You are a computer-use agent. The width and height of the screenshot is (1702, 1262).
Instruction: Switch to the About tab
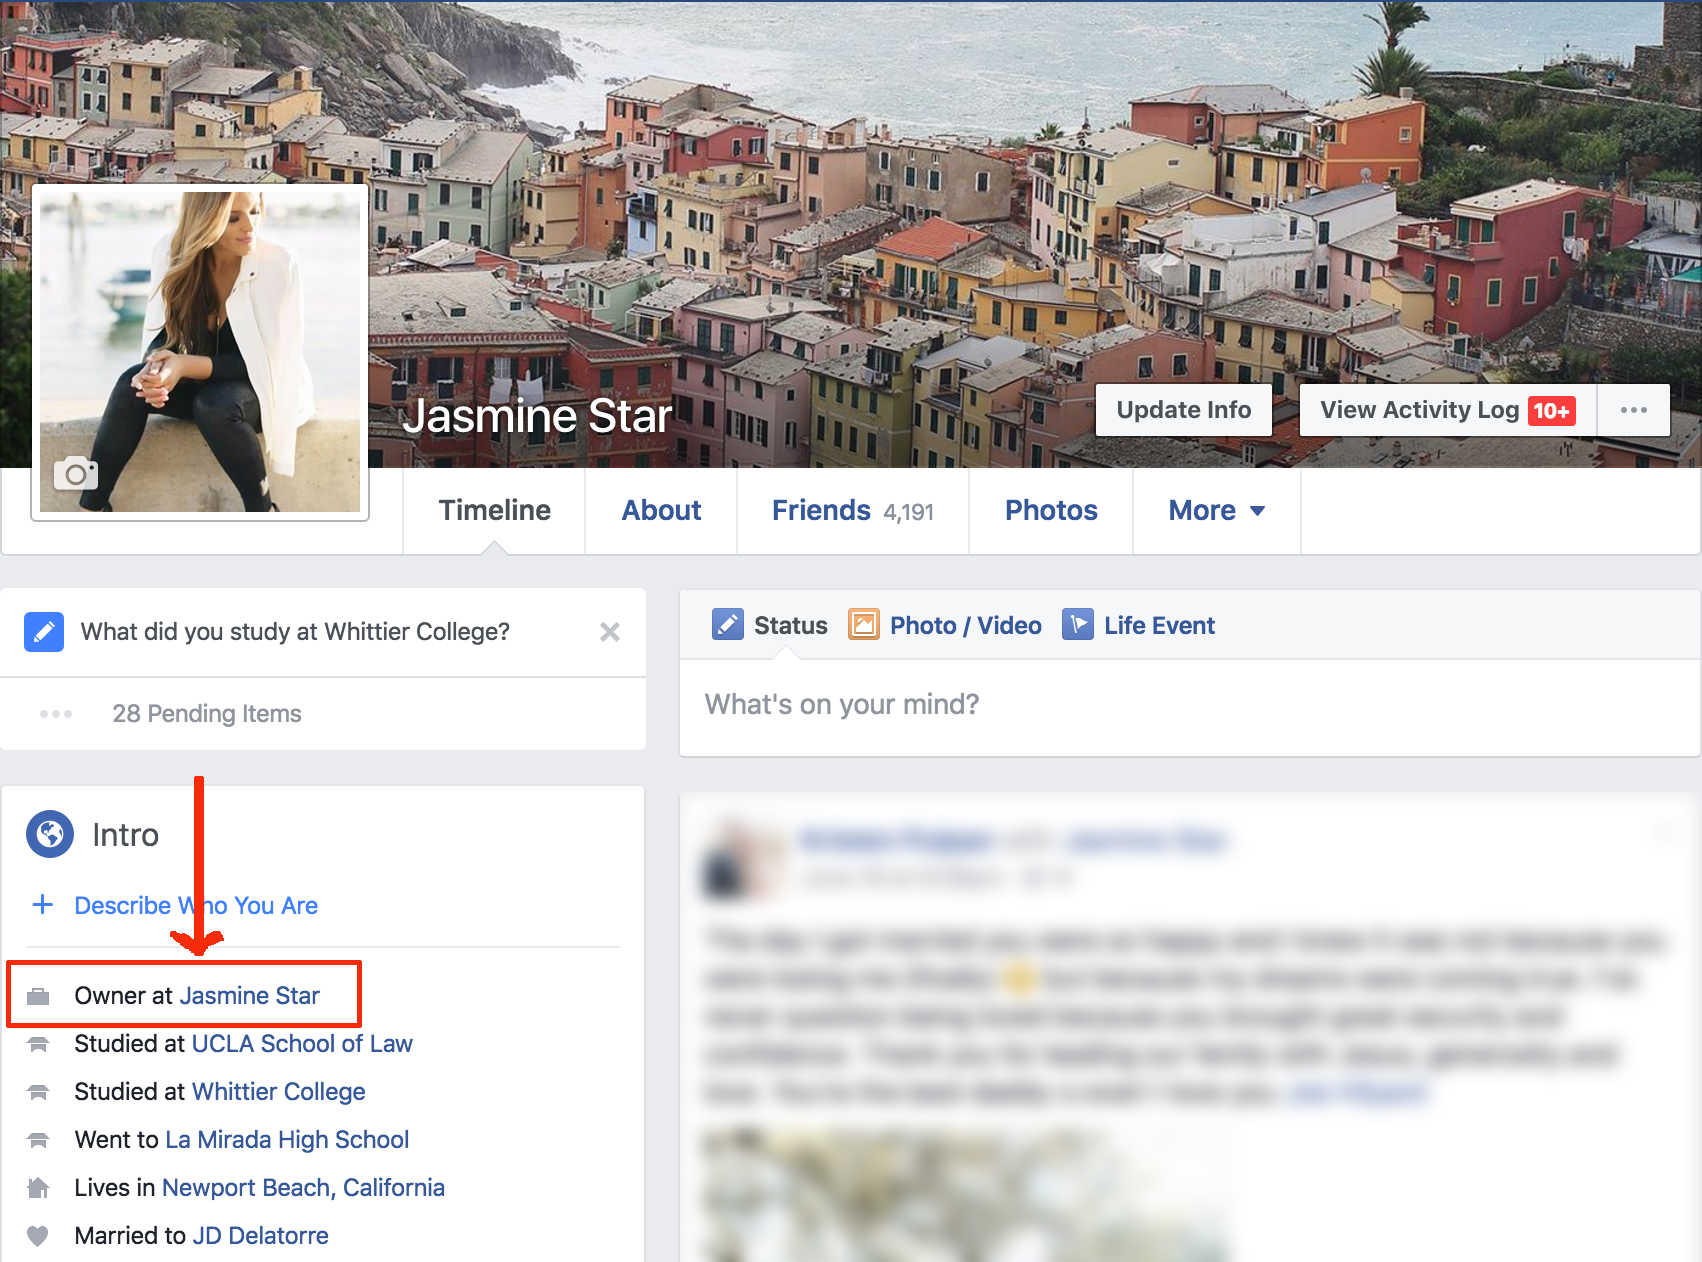click(661, 511)
